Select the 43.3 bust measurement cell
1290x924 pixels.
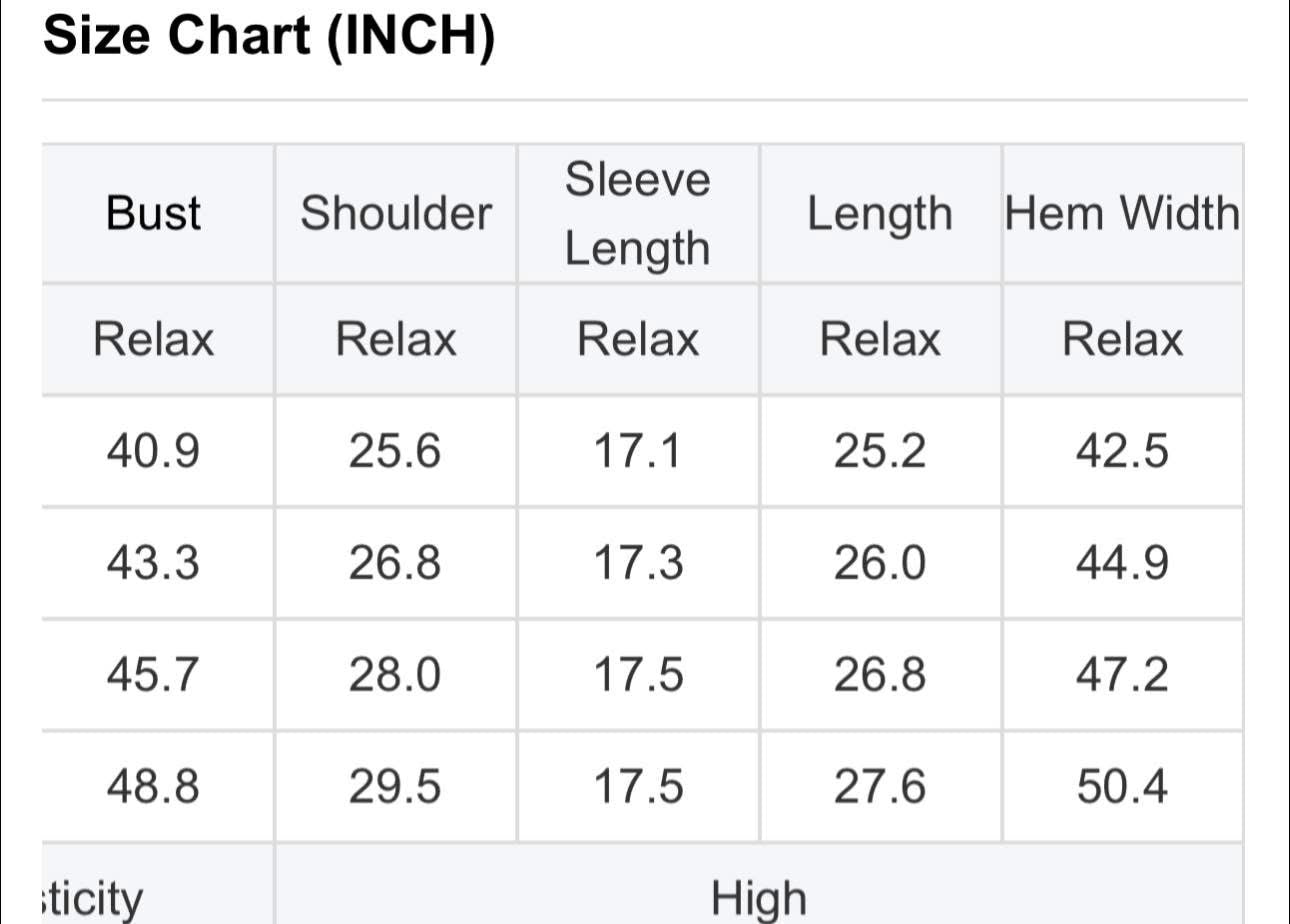click(154, 563)
